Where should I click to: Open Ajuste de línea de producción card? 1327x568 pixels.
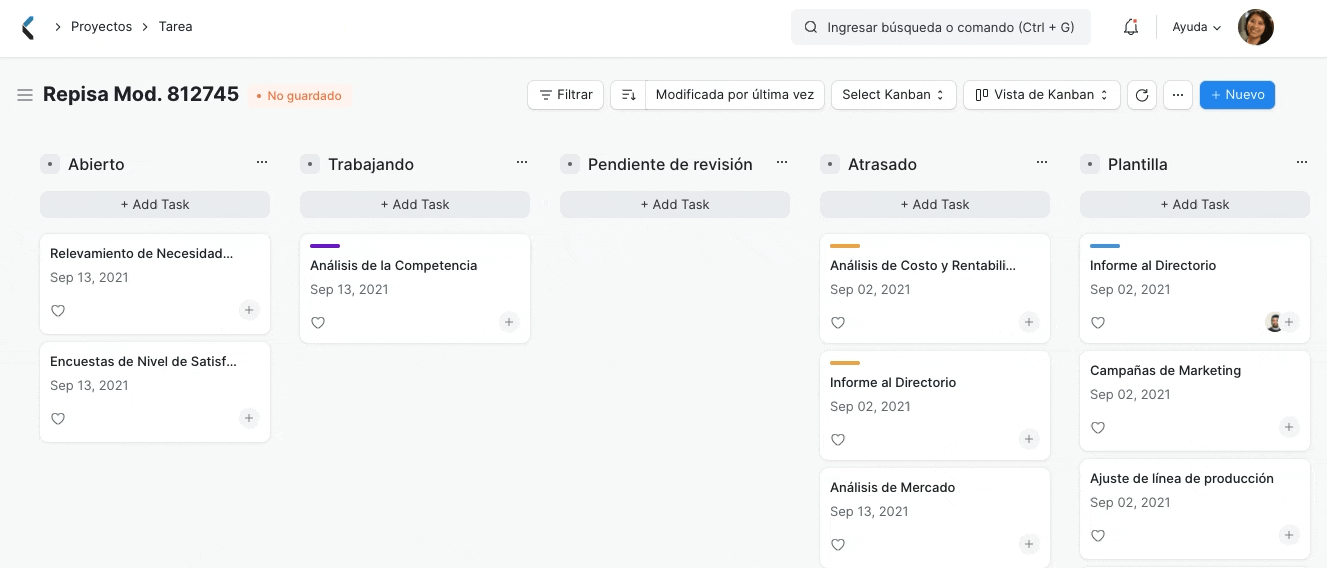pos(1195,509)
